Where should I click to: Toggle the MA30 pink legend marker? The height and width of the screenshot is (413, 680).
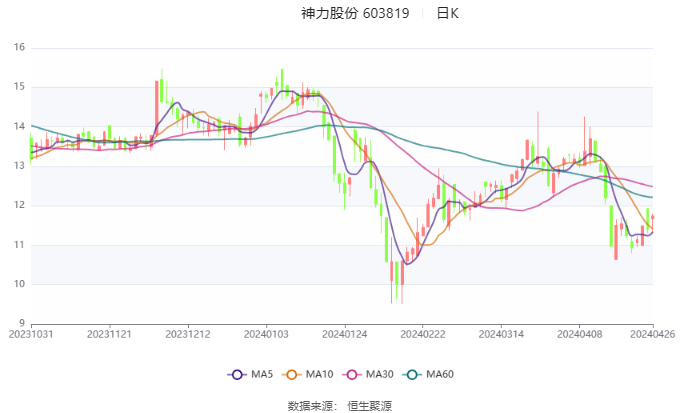352,374
